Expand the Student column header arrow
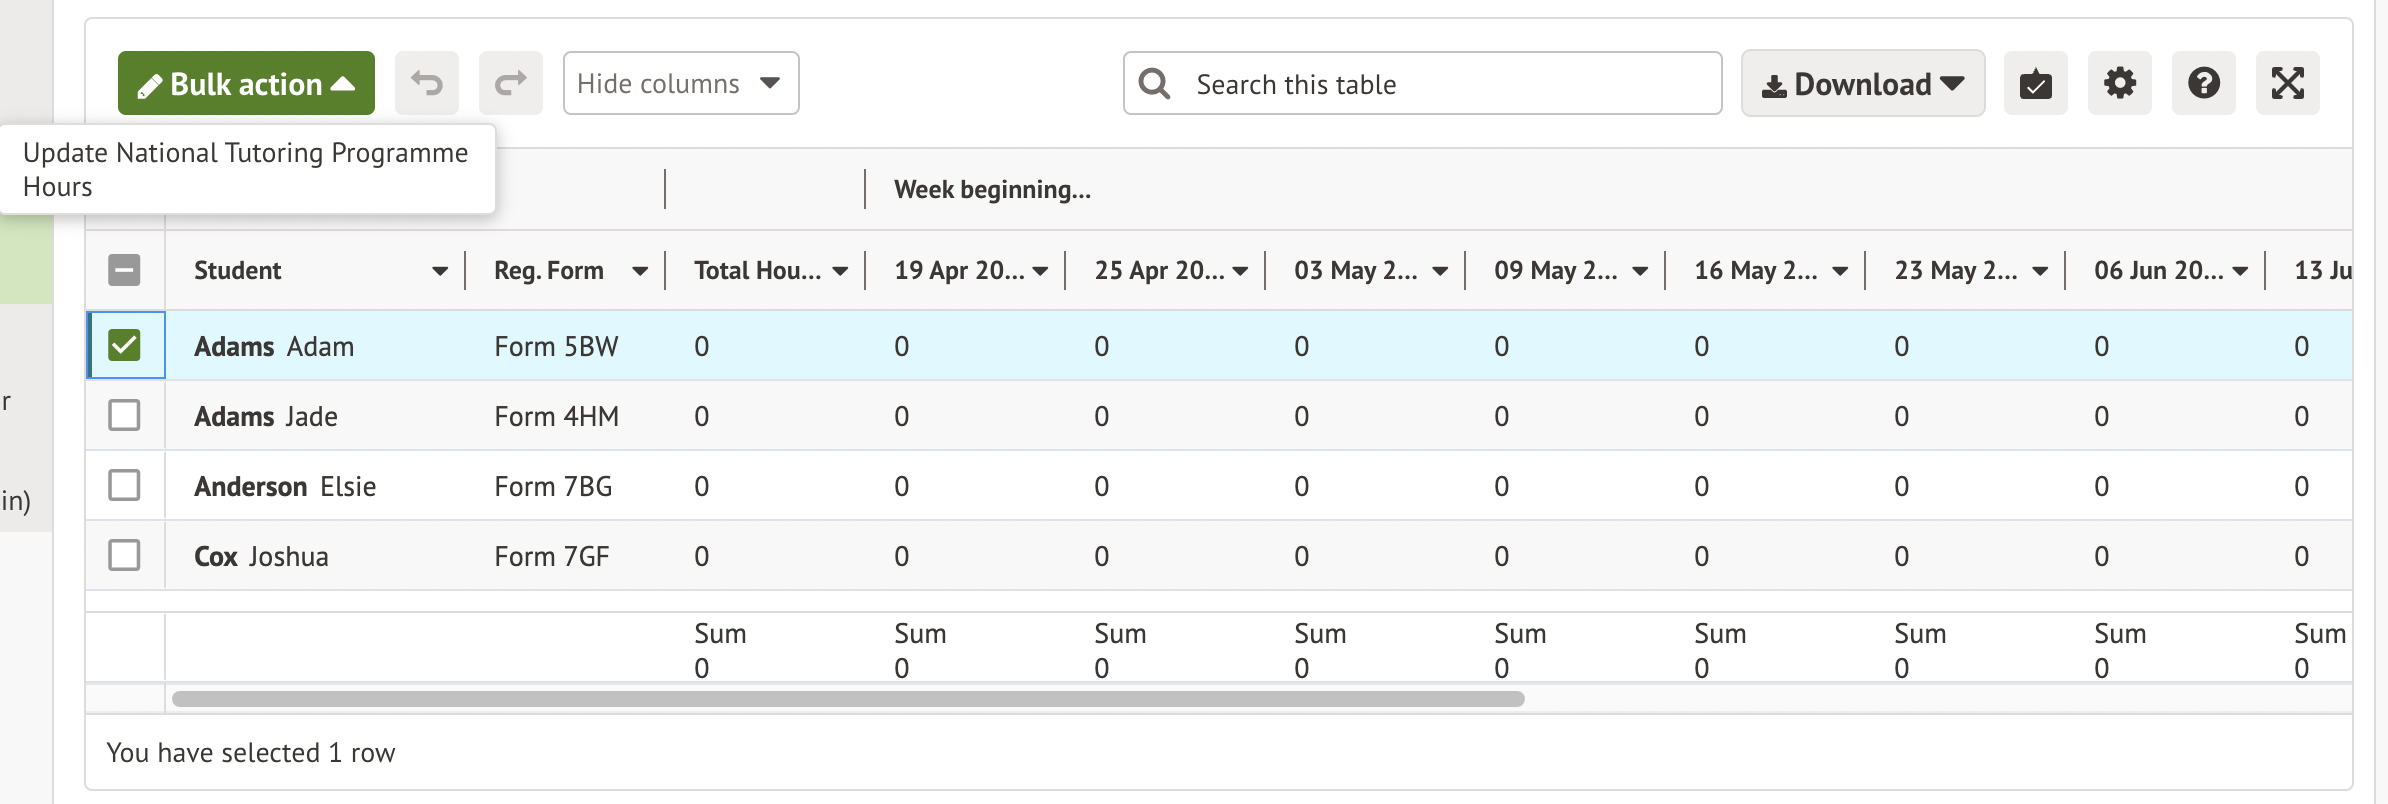 439,271
